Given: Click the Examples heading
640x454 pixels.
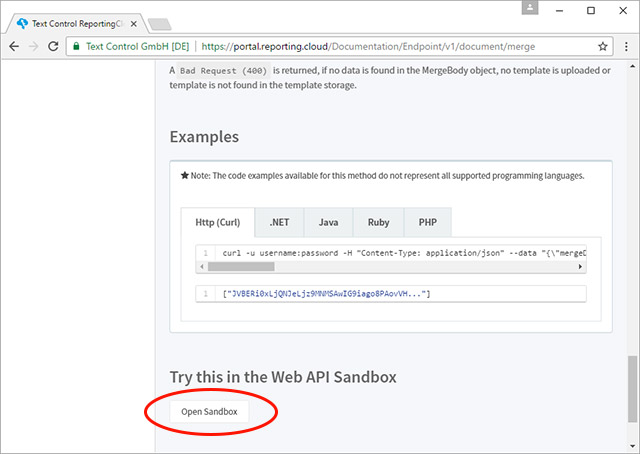Looking at the screenshot, I should 204,137.
